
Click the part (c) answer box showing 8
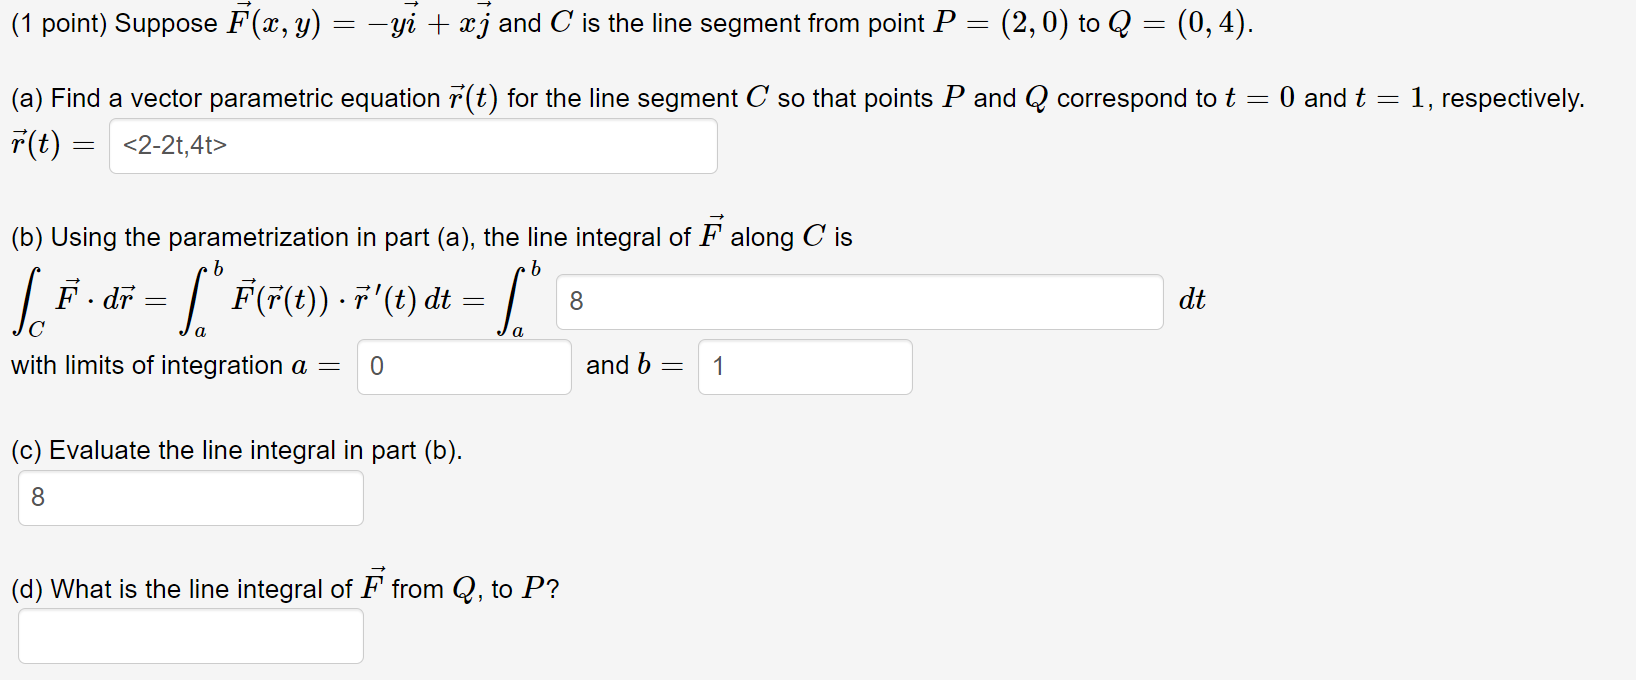click(x=189, y=497)
